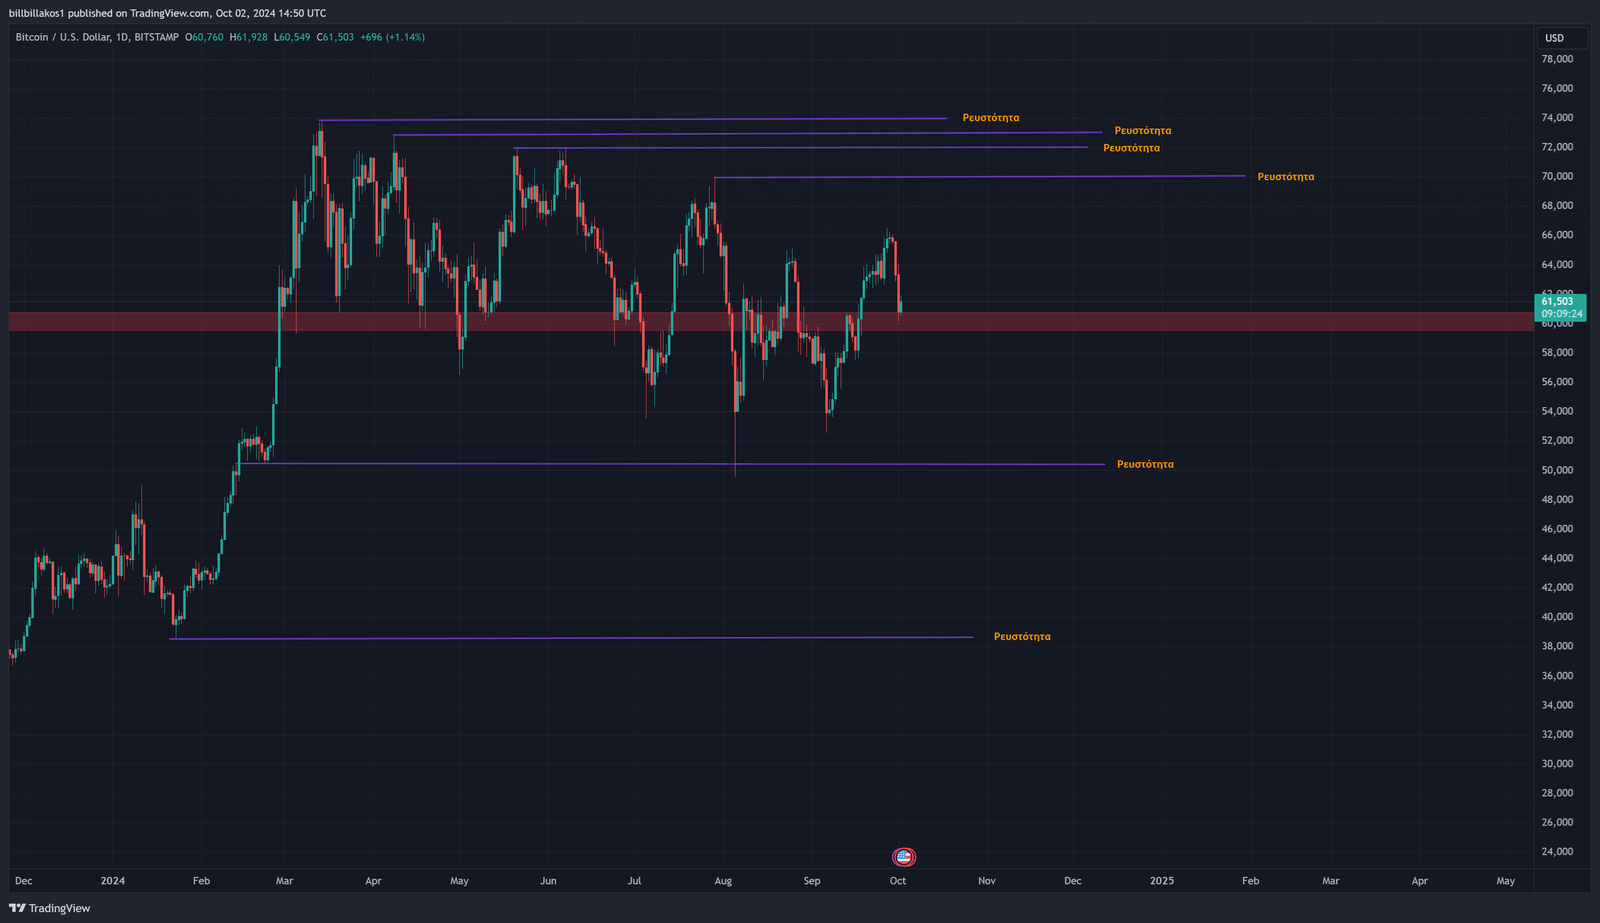Click the close value C61,503
1600x923 pixels.
(x=335, y=37)
